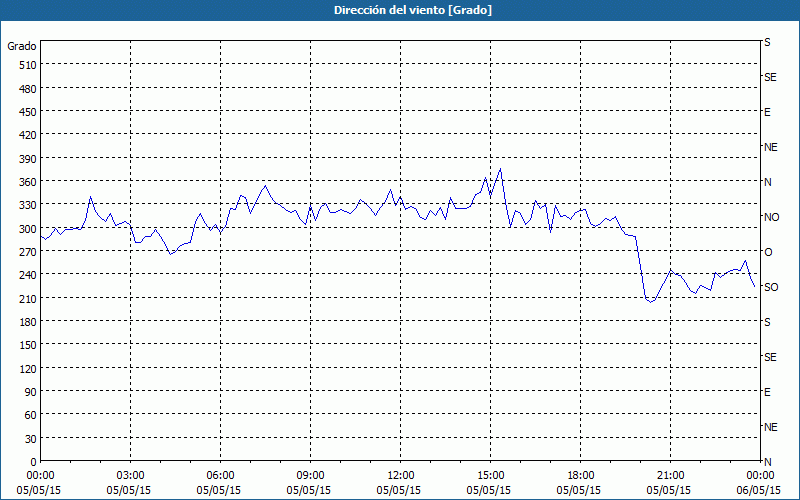Select the 60 y-axis value
The height and width of the screenshot is (500, 800).
[x=31, y=415]
